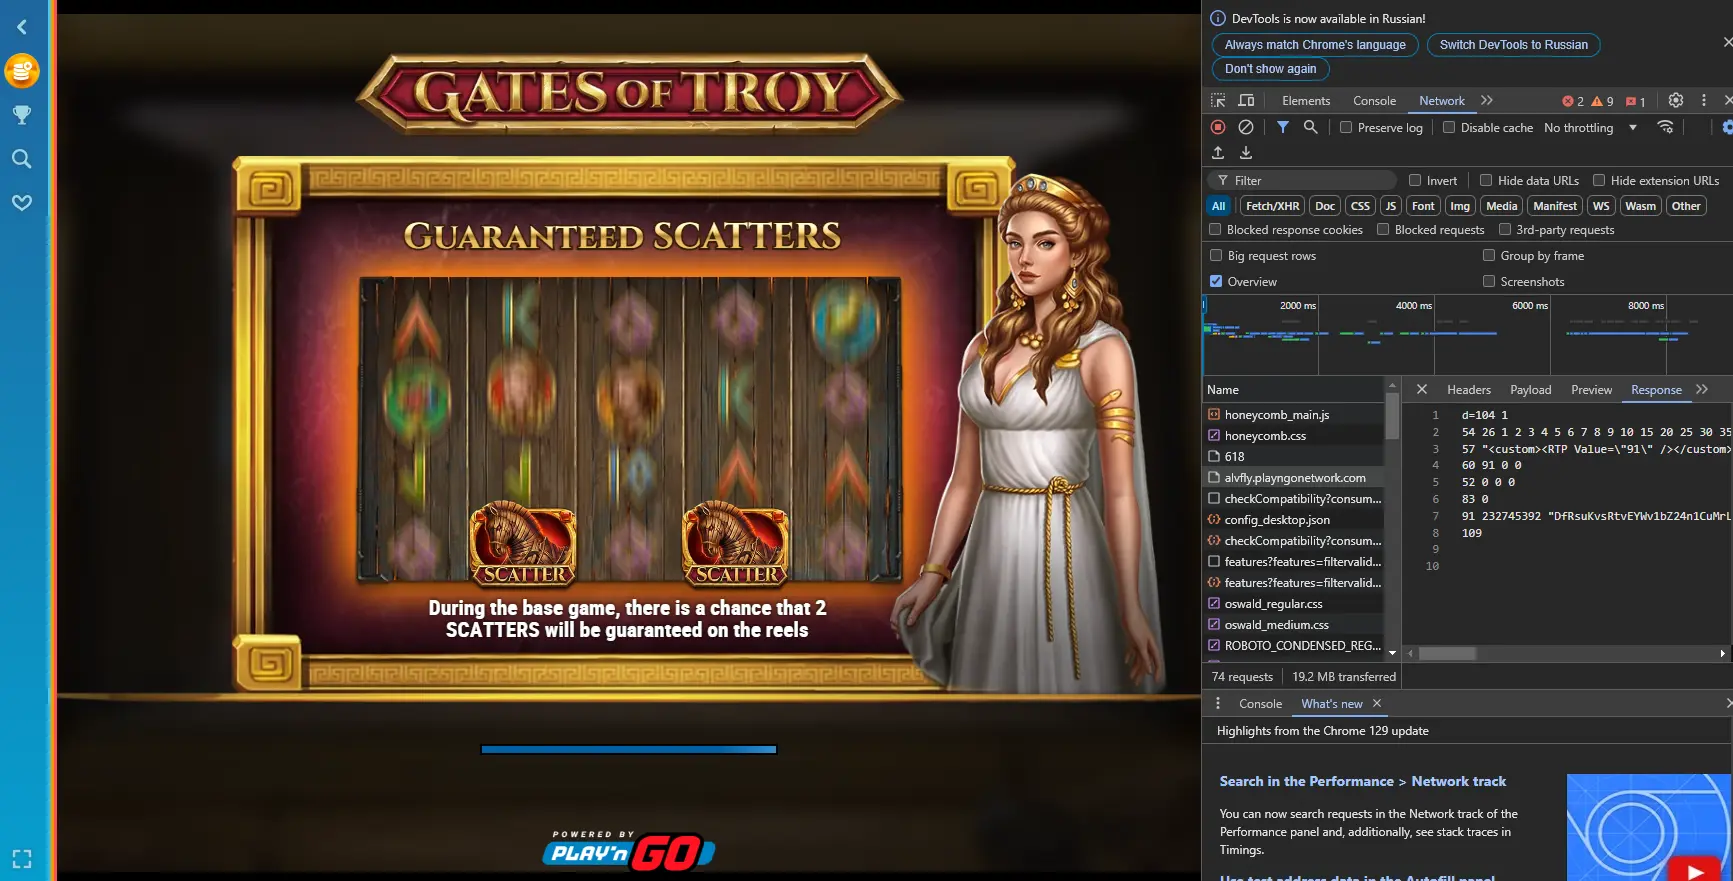
Task: Open the Console drawer tab
Action: click(x=1260, y=704)
